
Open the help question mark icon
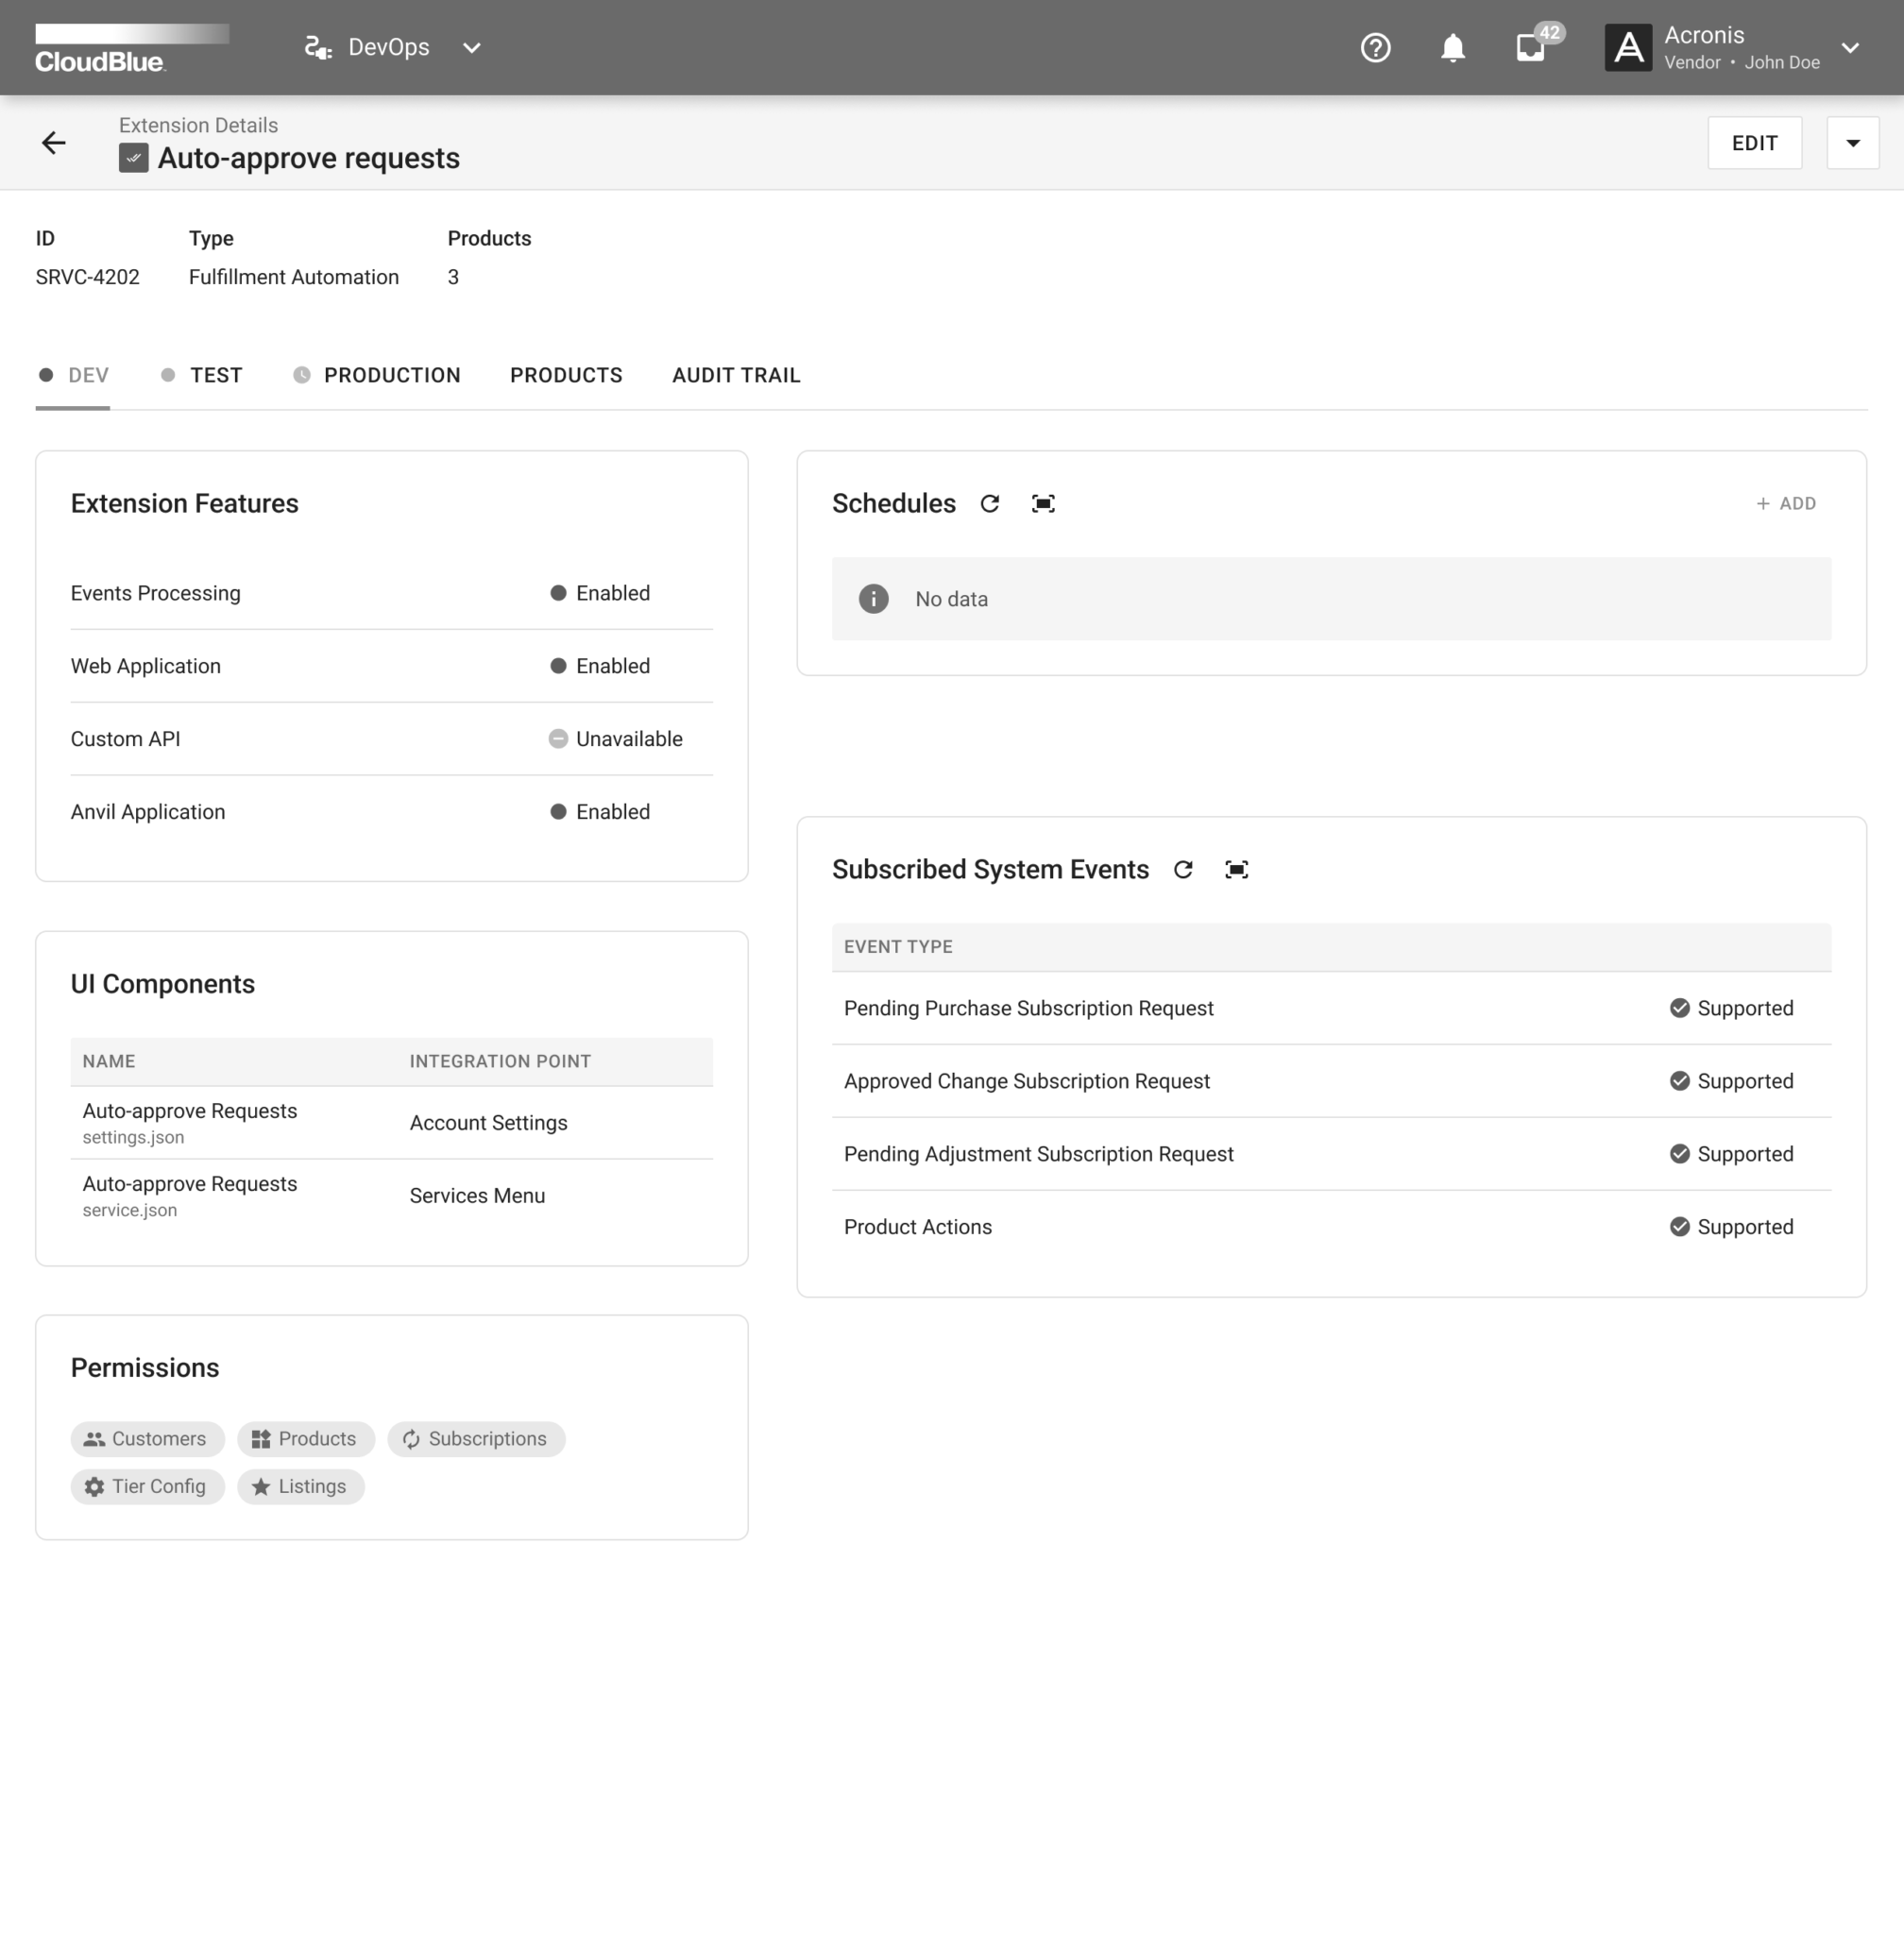[x=1376, y=48]
